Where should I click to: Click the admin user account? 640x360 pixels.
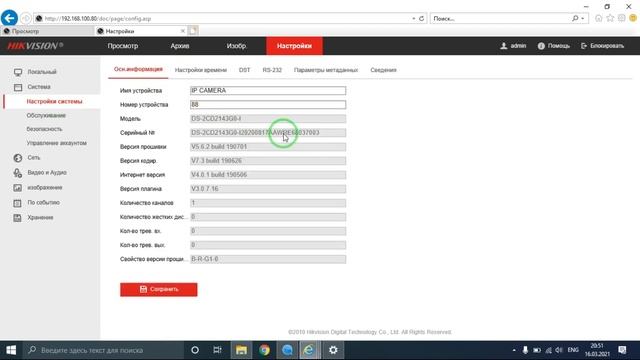pos(513,46)
